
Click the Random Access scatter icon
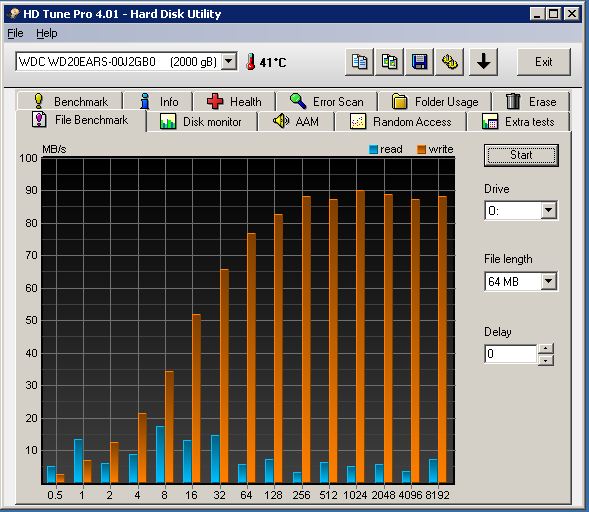click(358, 121)
